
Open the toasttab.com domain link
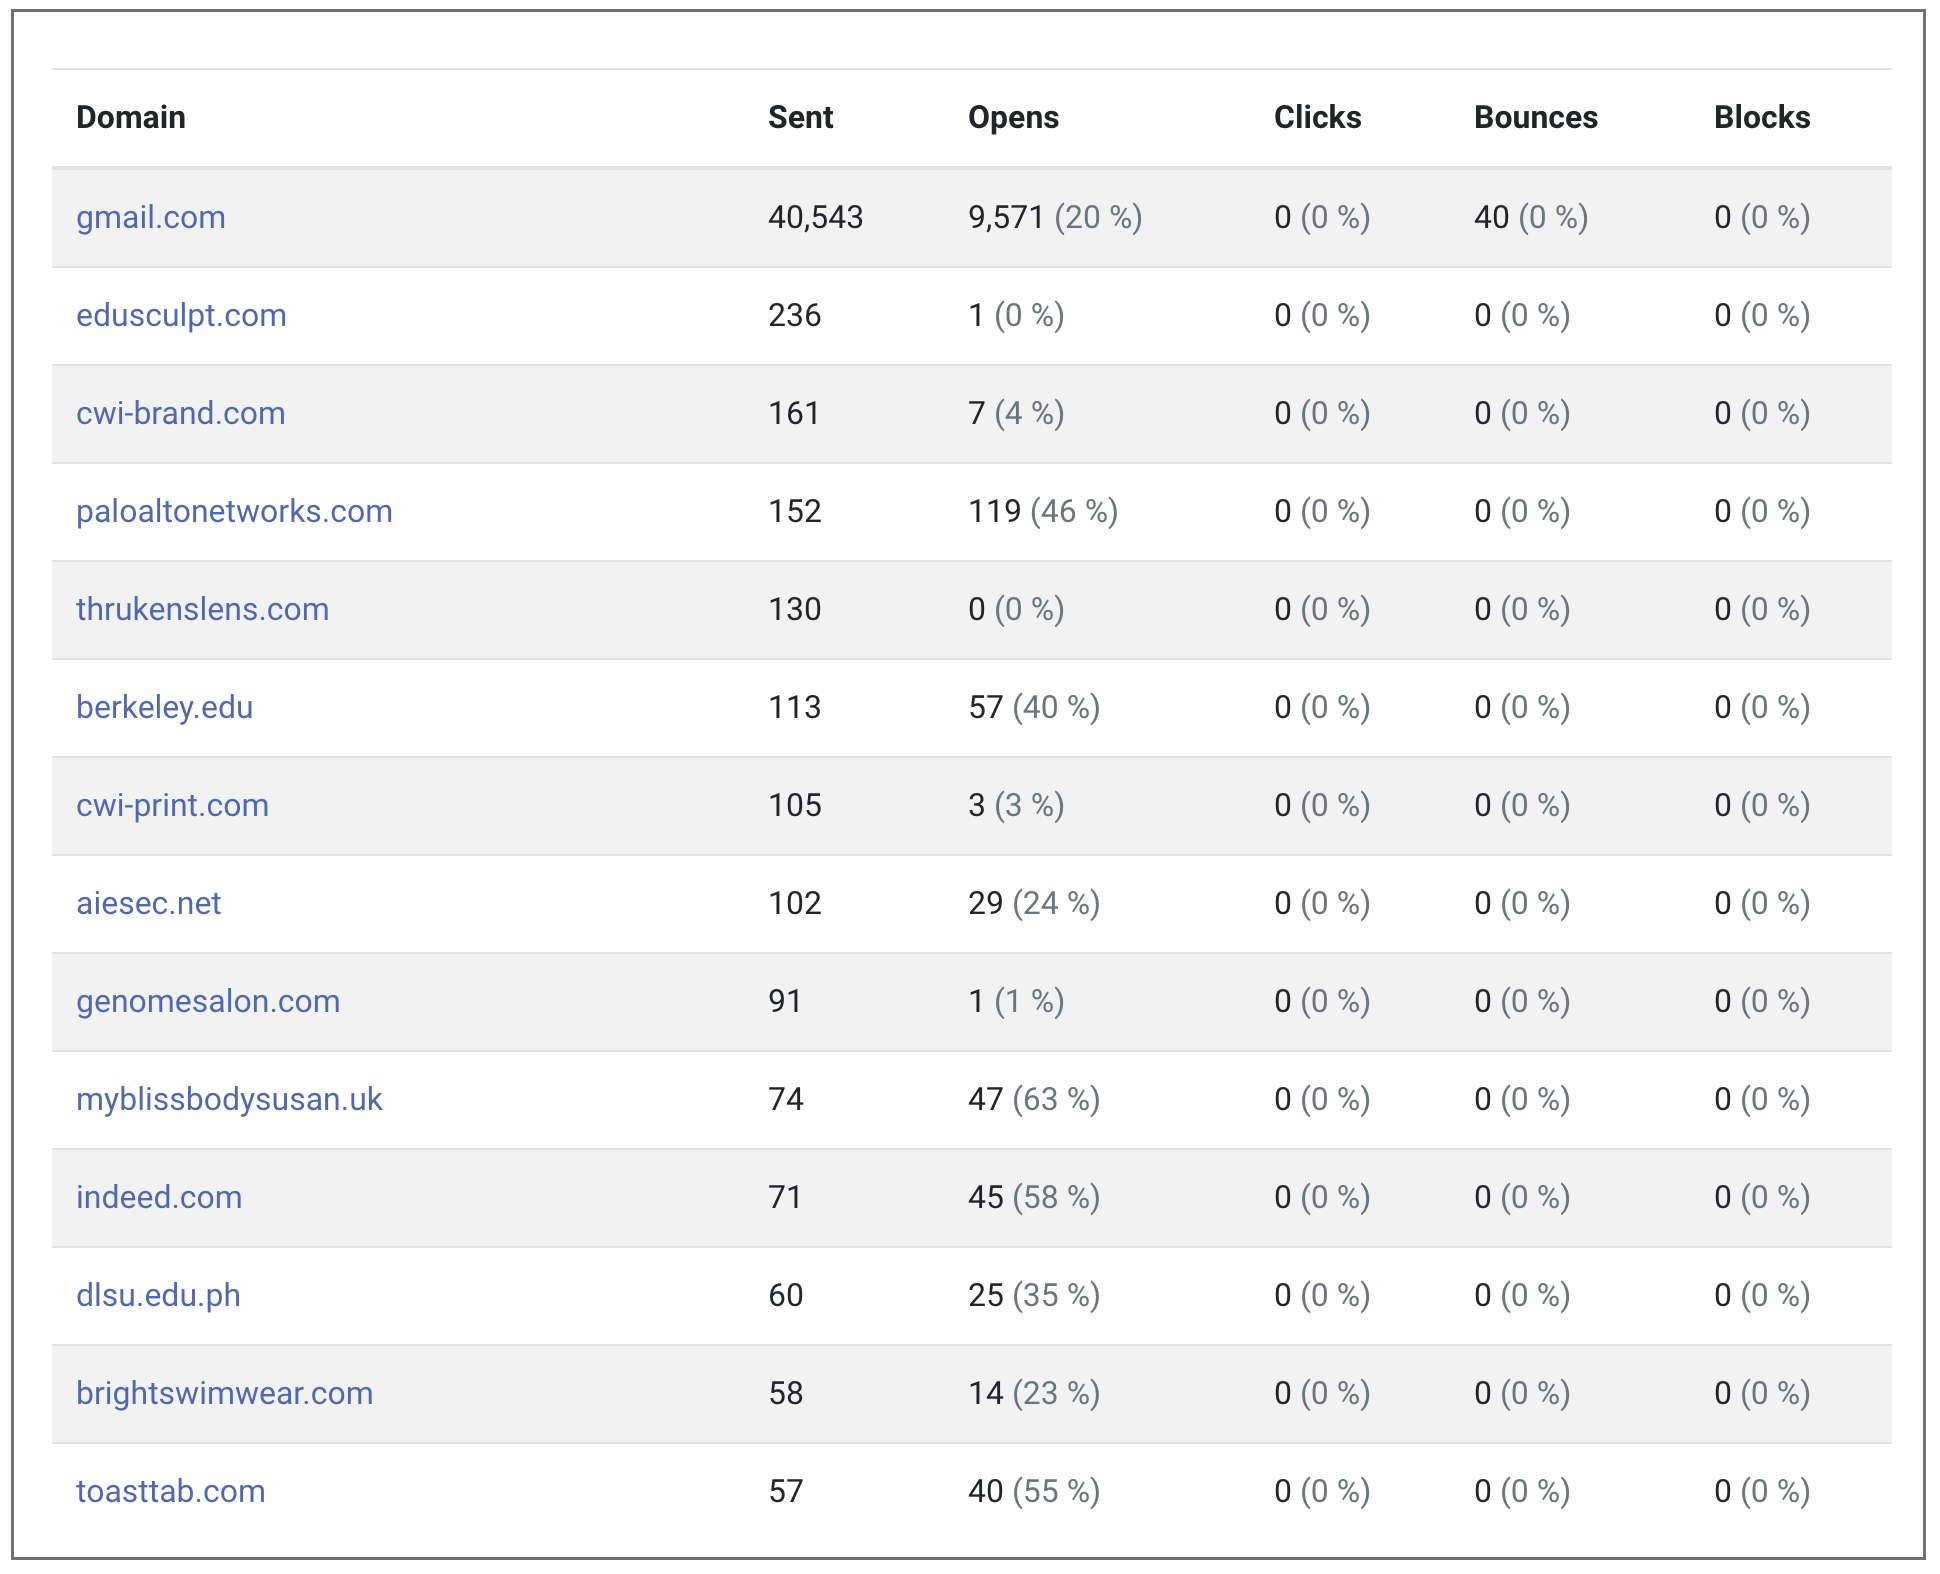point(170,1491)
